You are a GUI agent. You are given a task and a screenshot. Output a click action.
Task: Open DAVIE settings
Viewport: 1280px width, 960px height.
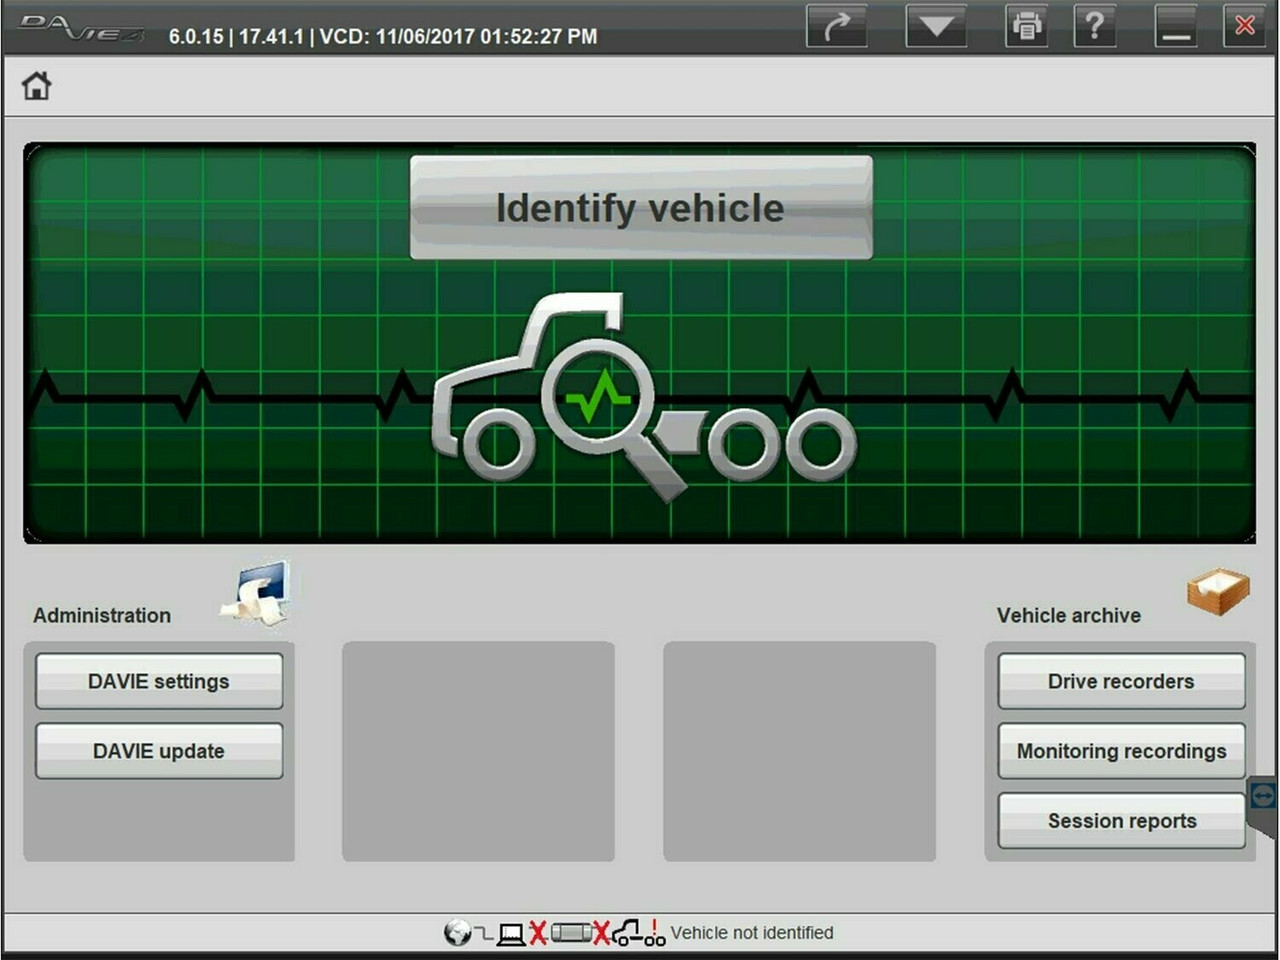point(159,681)
